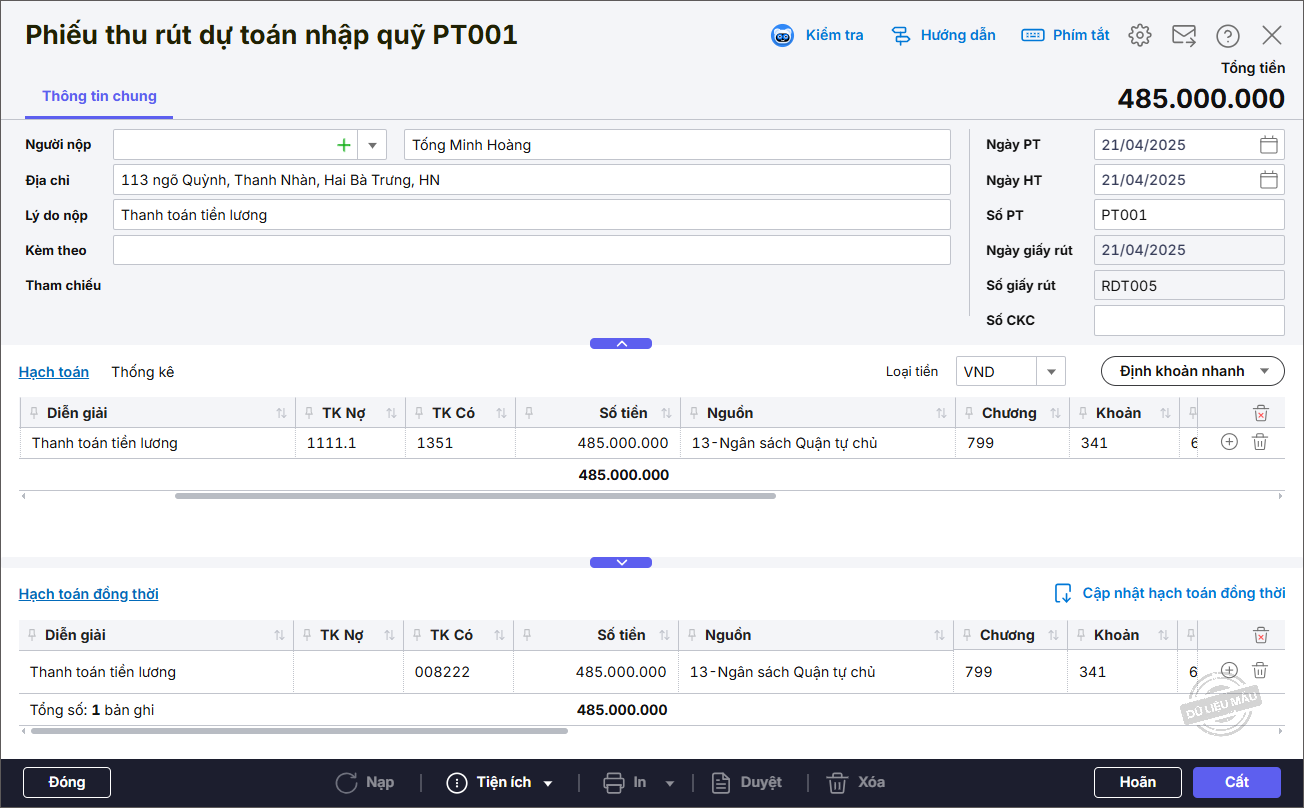The width and height of the screenshot is (1304, 808).
Task: Click the Đóng button
Action: 67,782
